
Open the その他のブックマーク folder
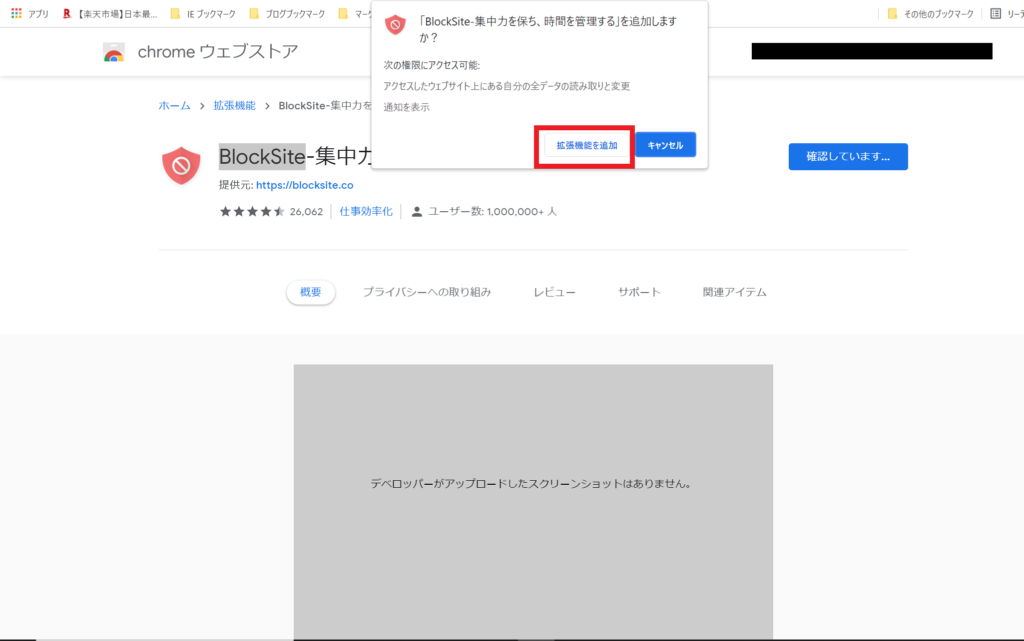click(x=930, y=14)
